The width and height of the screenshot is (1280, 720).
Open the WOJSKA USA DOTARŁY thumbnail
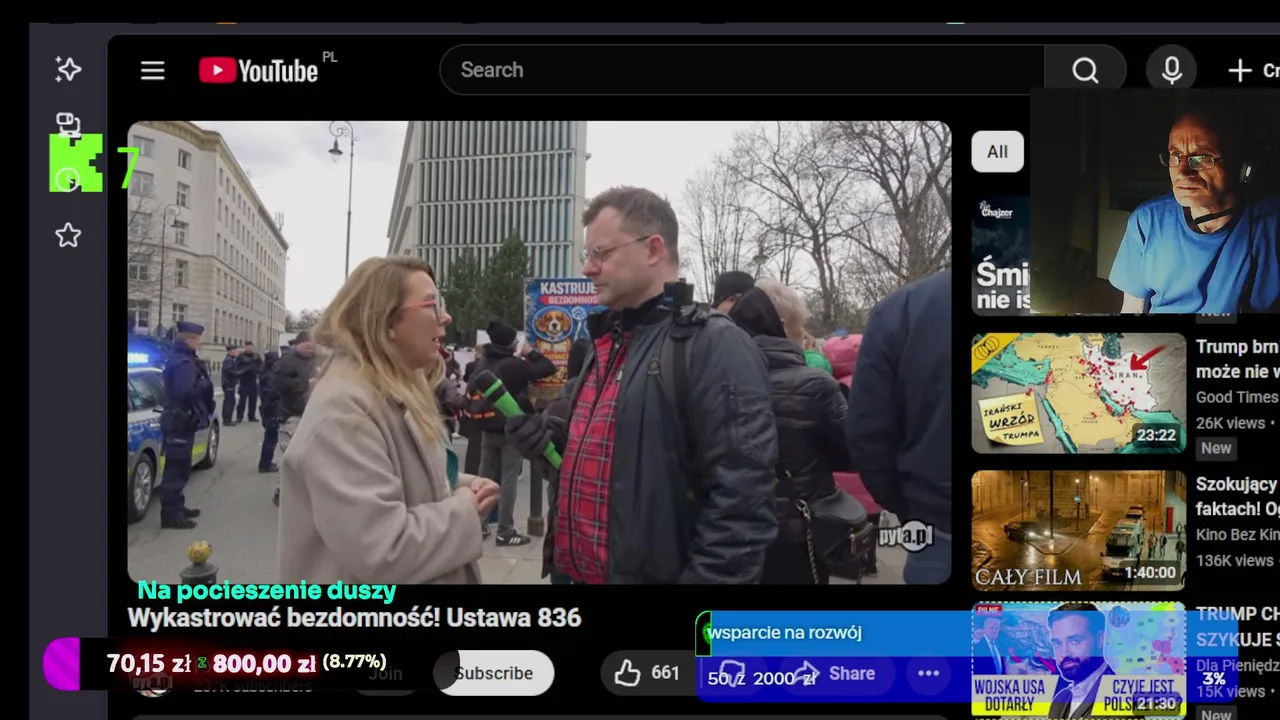coord(1079,659)
